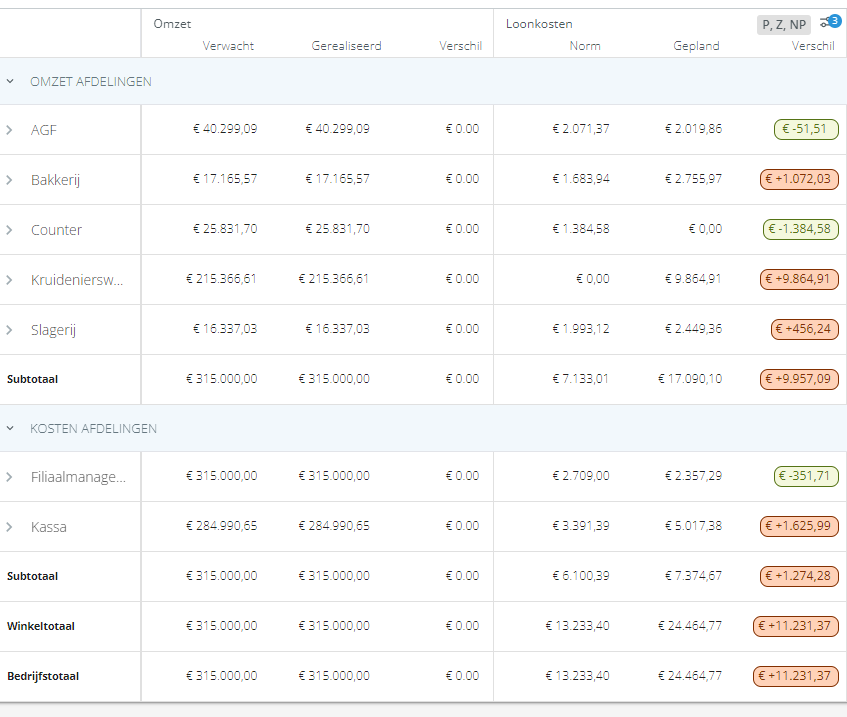
Task: Click the Kassa department name
Action: pos(49,527)
